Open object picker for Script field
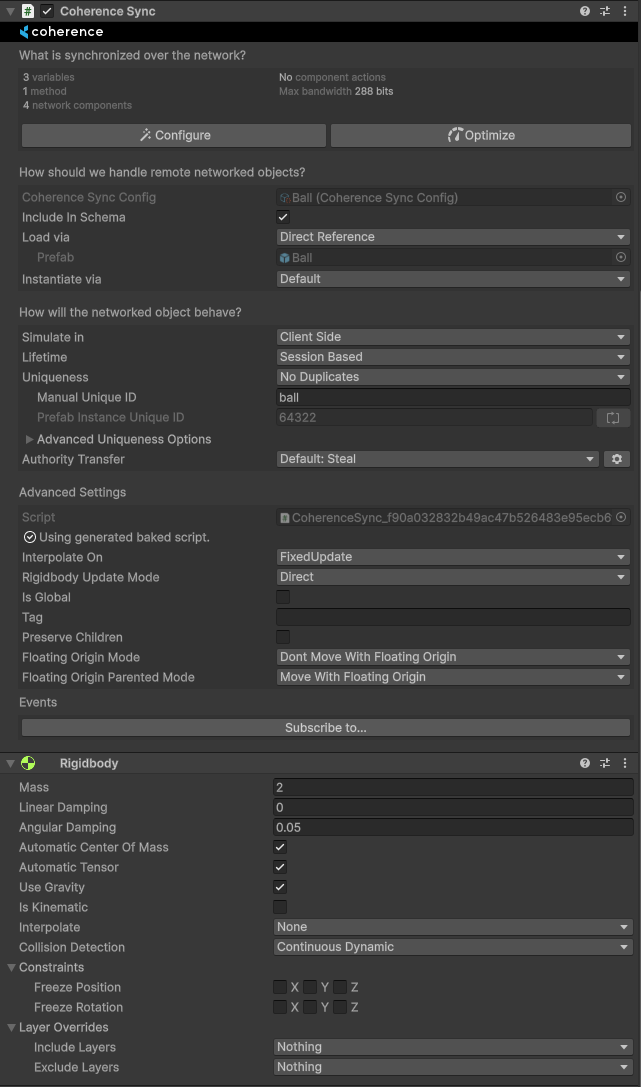 (x=621, y=518)
